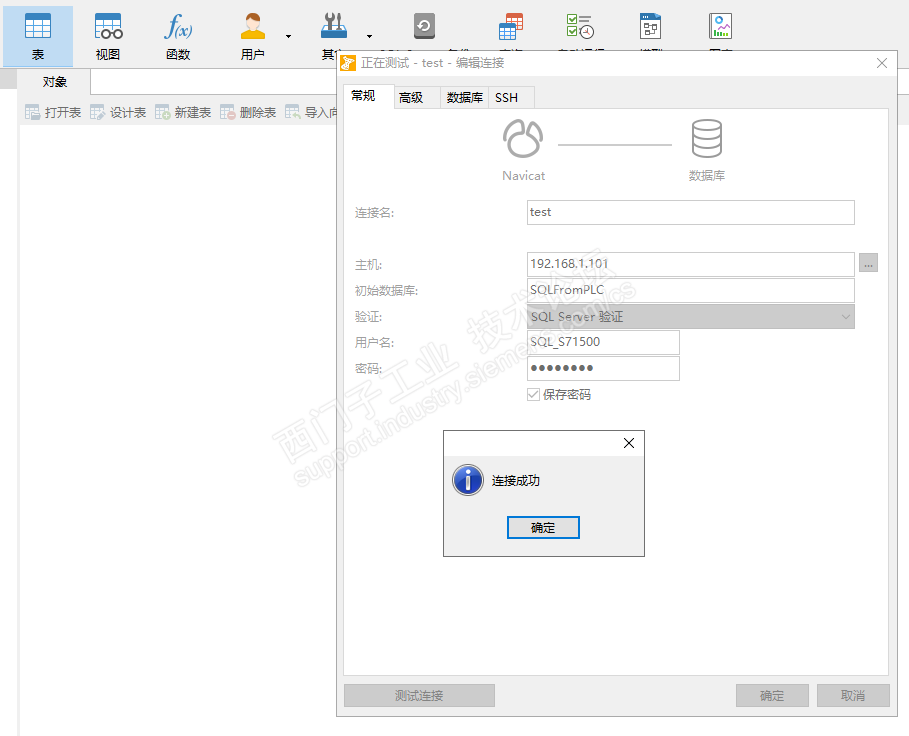Click 确定 at bottom of edit connection dialog
Image resolution: width=909 pixels, height=736 pixels.
pos(772,695)
